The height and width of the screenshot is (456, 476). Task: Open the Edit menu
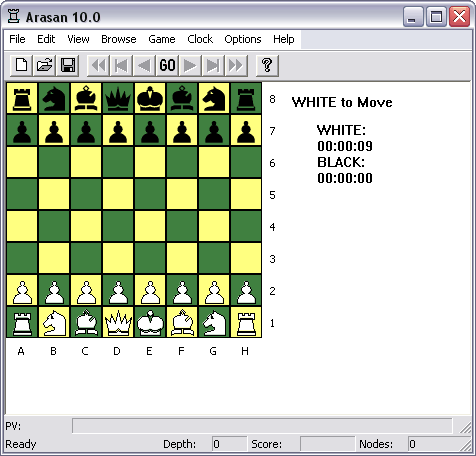(46, 39)
